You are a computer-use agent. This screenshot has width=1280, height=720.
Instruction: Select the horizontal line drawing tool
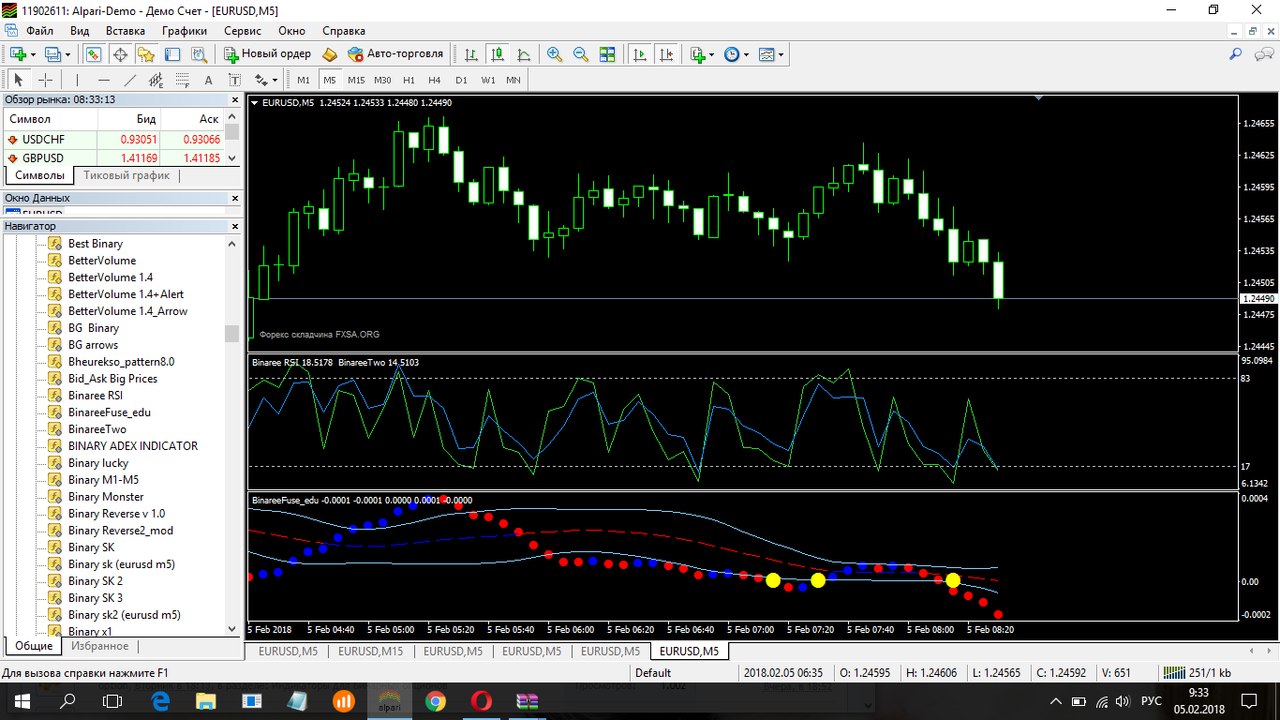[104, 80]
